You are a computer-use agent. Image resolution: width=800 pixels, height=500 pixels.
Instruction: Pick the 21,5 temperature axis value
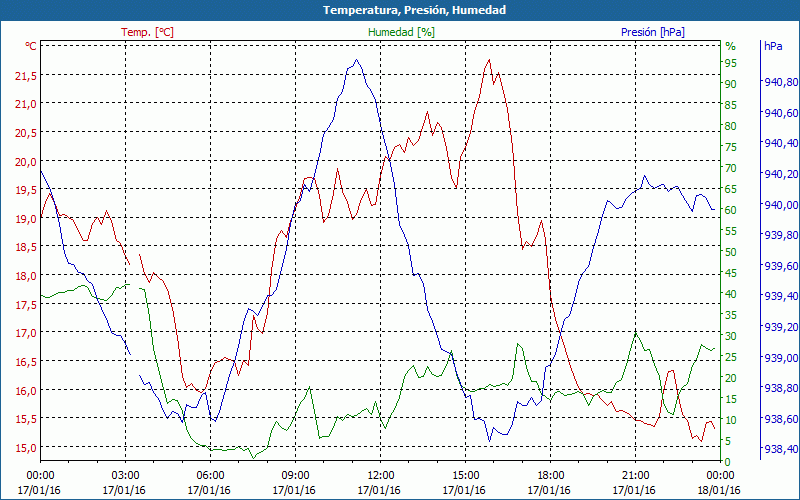click(26, 76)
